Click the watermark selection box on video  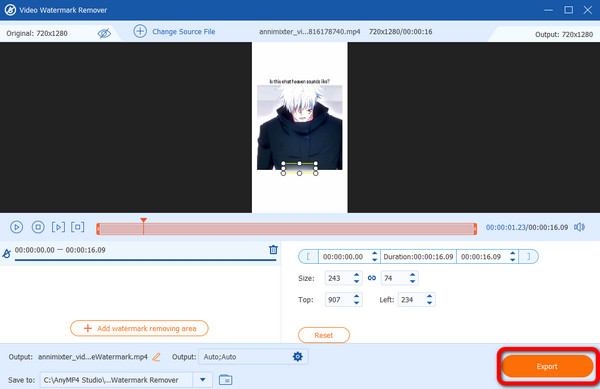point(299,168)
